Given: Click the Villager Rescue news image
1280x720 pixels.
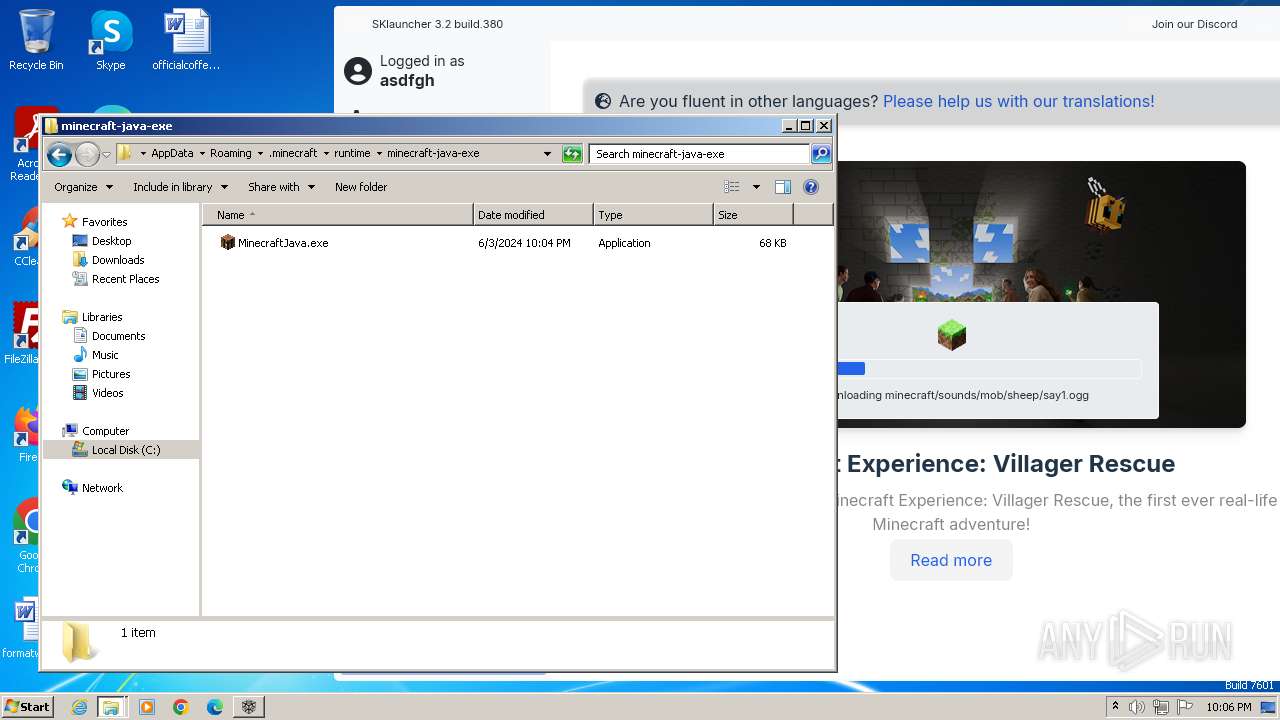Looking at the screenshot, I should 1041,230.
